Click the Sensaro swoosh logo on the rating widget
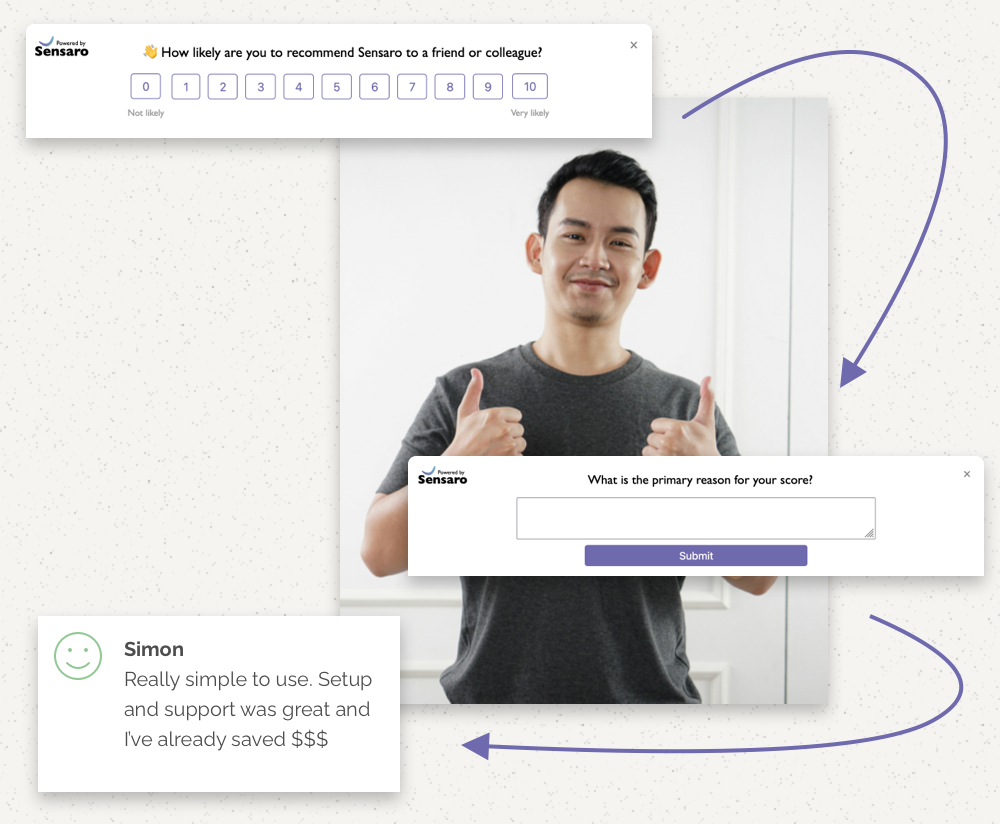The width and height of the screenshot is (1000, 824). point(48,43)
